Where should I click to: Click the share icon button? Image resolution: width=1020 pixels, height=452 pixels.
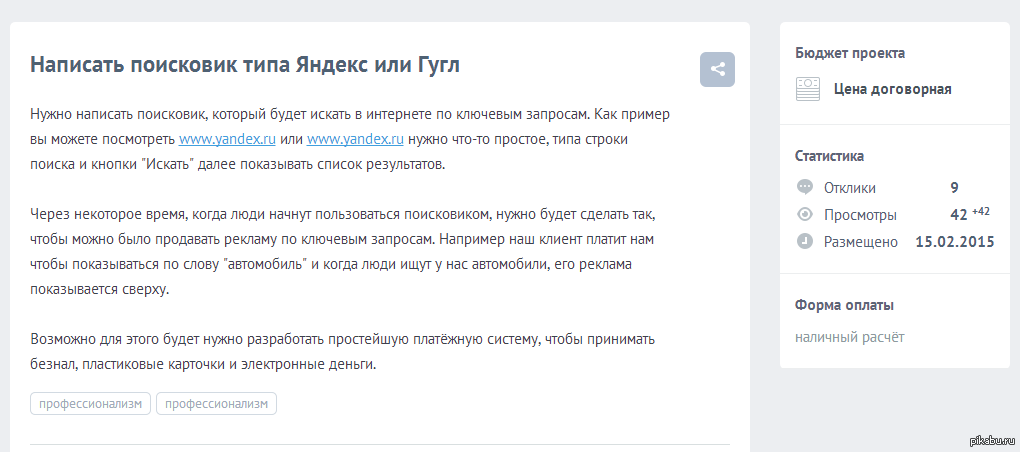(x=717, y=69)
